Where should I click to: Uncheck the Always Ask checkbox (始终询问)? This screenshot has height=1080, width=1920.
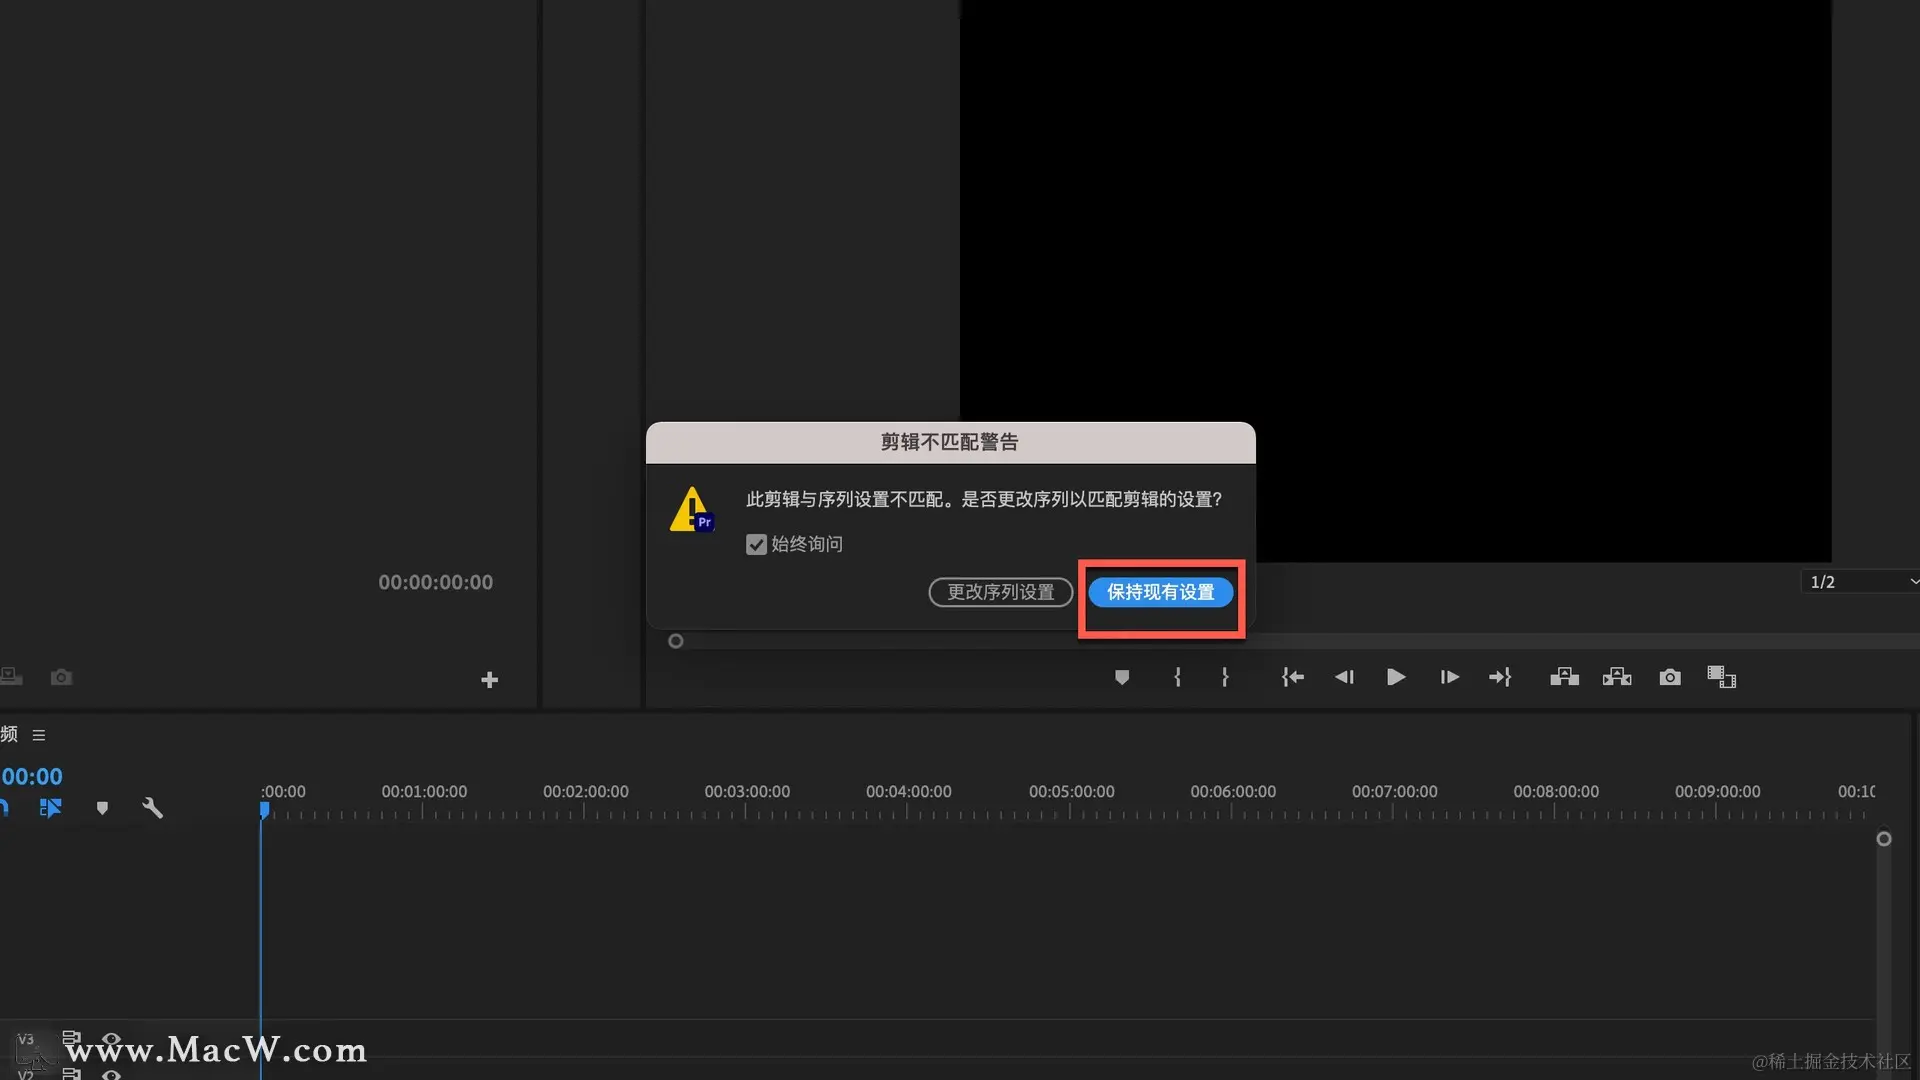(756, 544)
